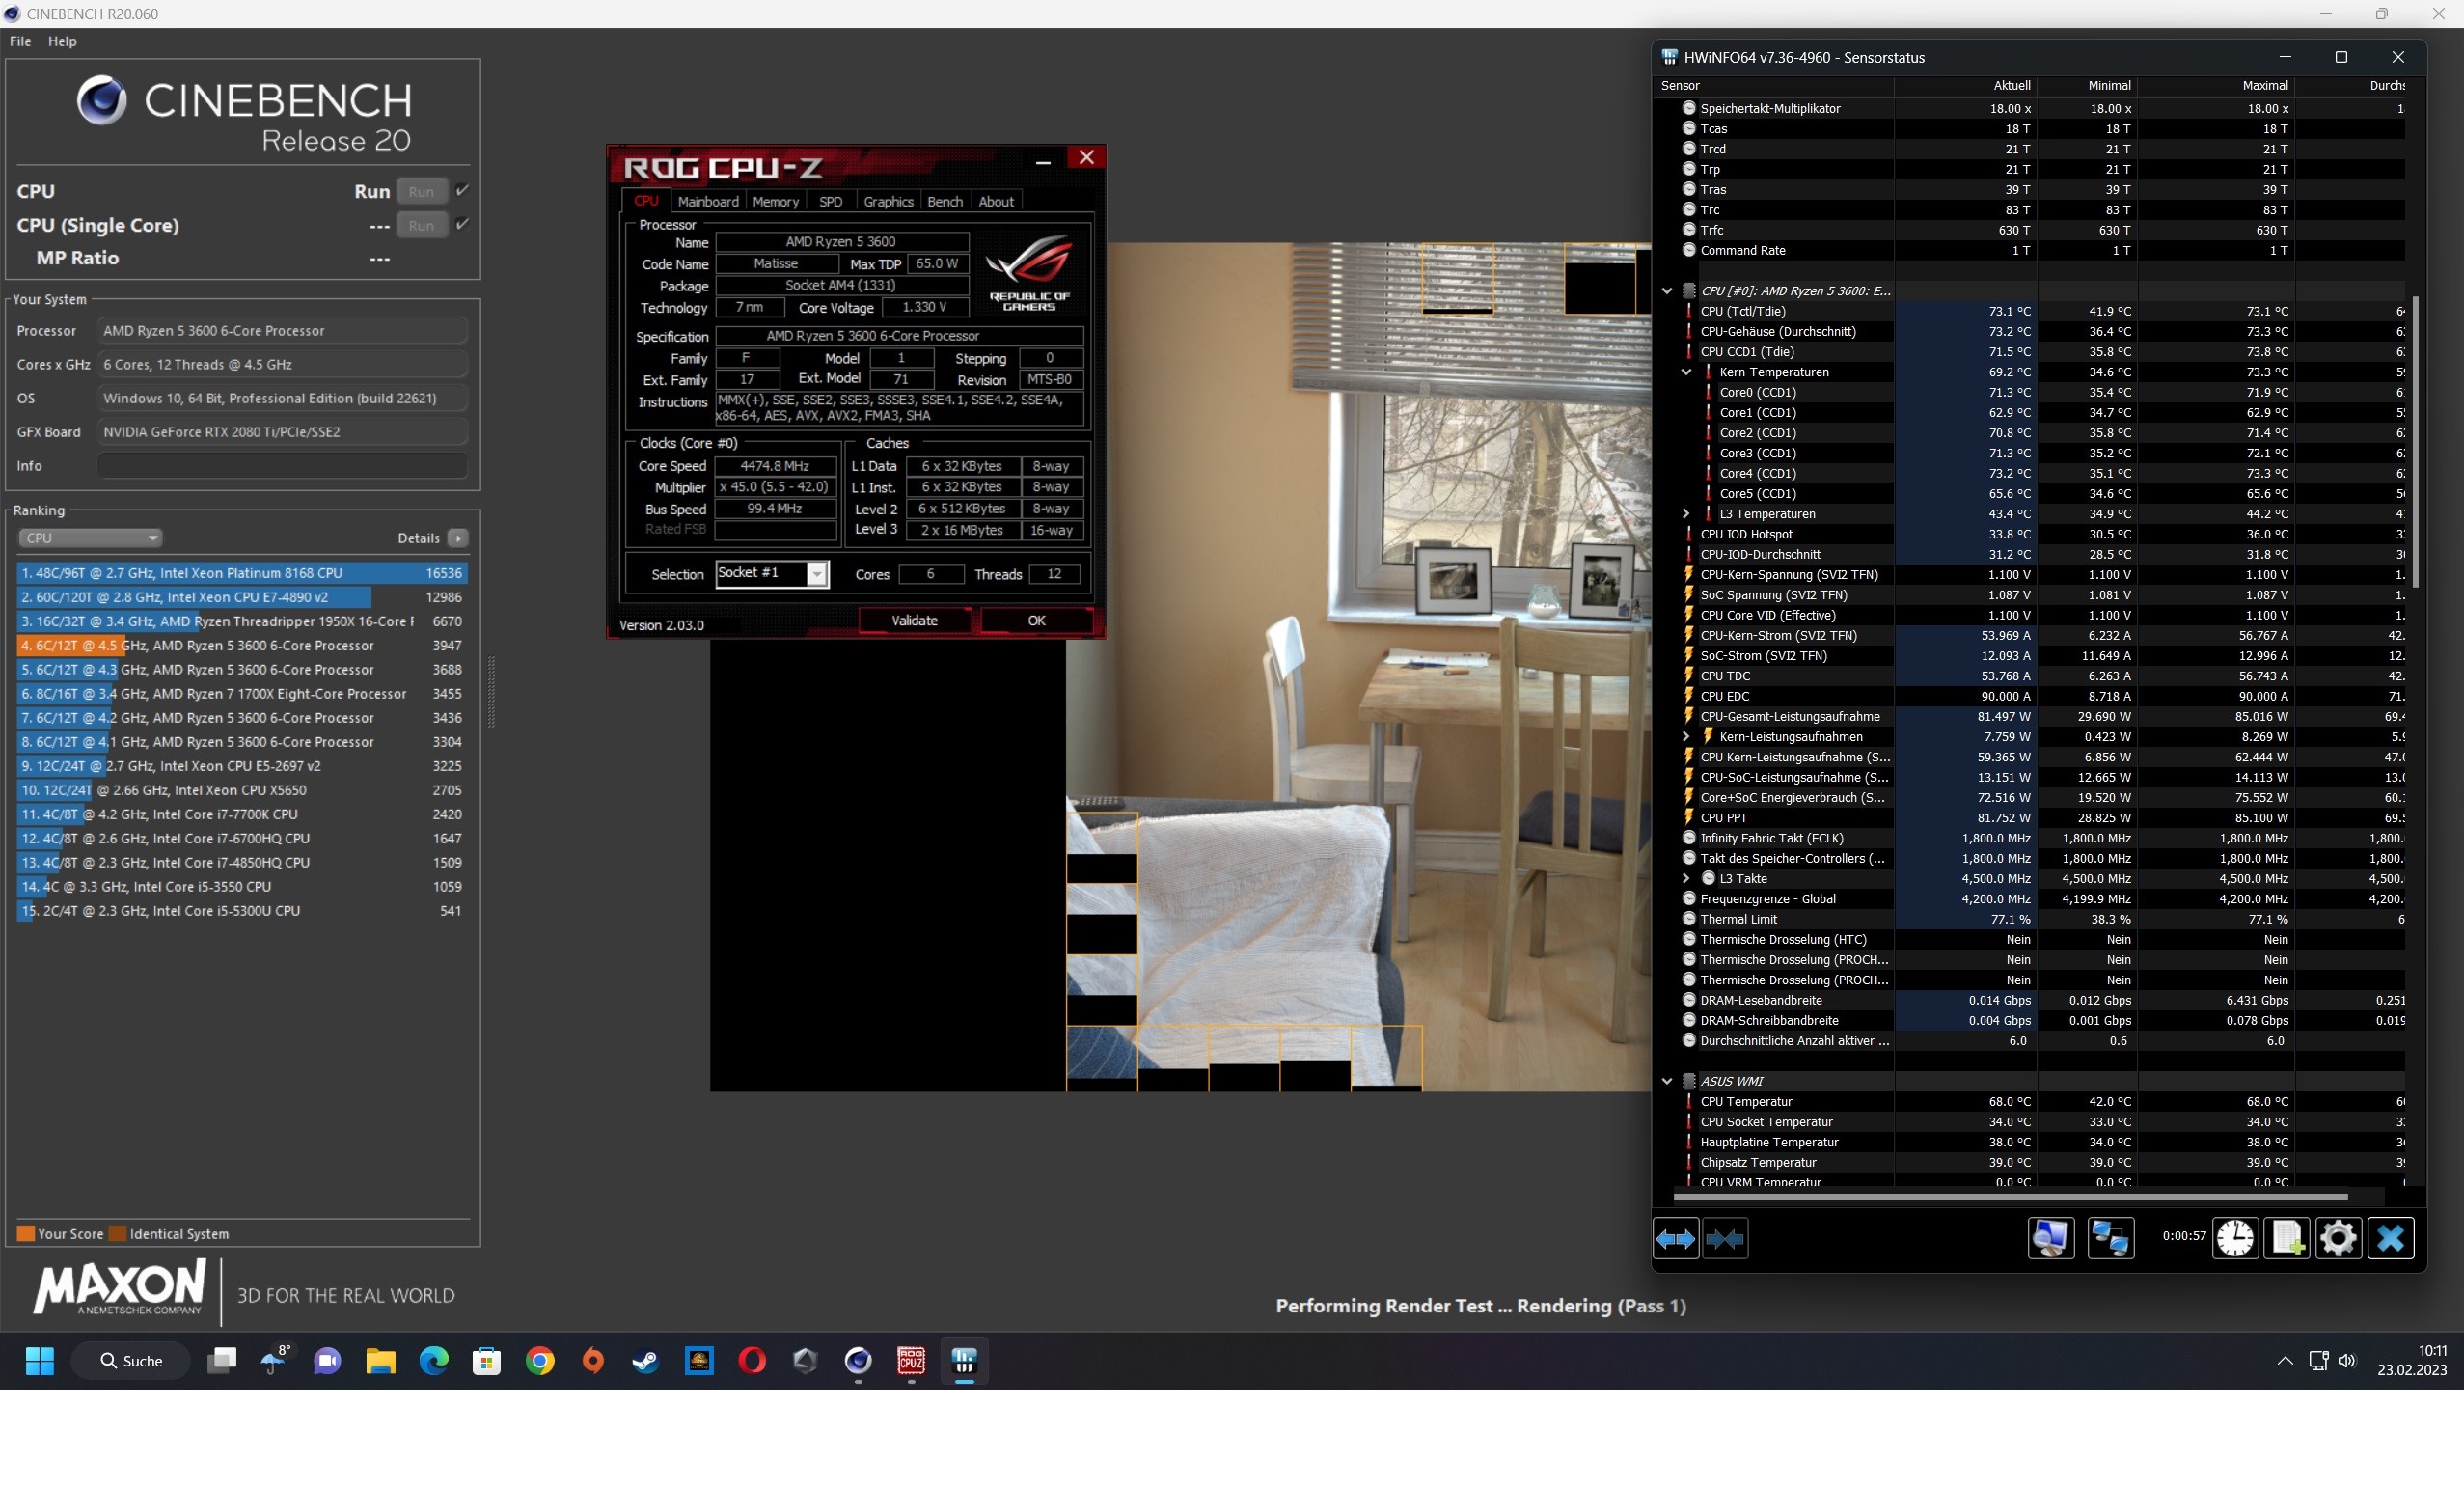Open HWiNFO sensor settings gear icon
The image size is (2464, 1490).
point(2338,1239)
